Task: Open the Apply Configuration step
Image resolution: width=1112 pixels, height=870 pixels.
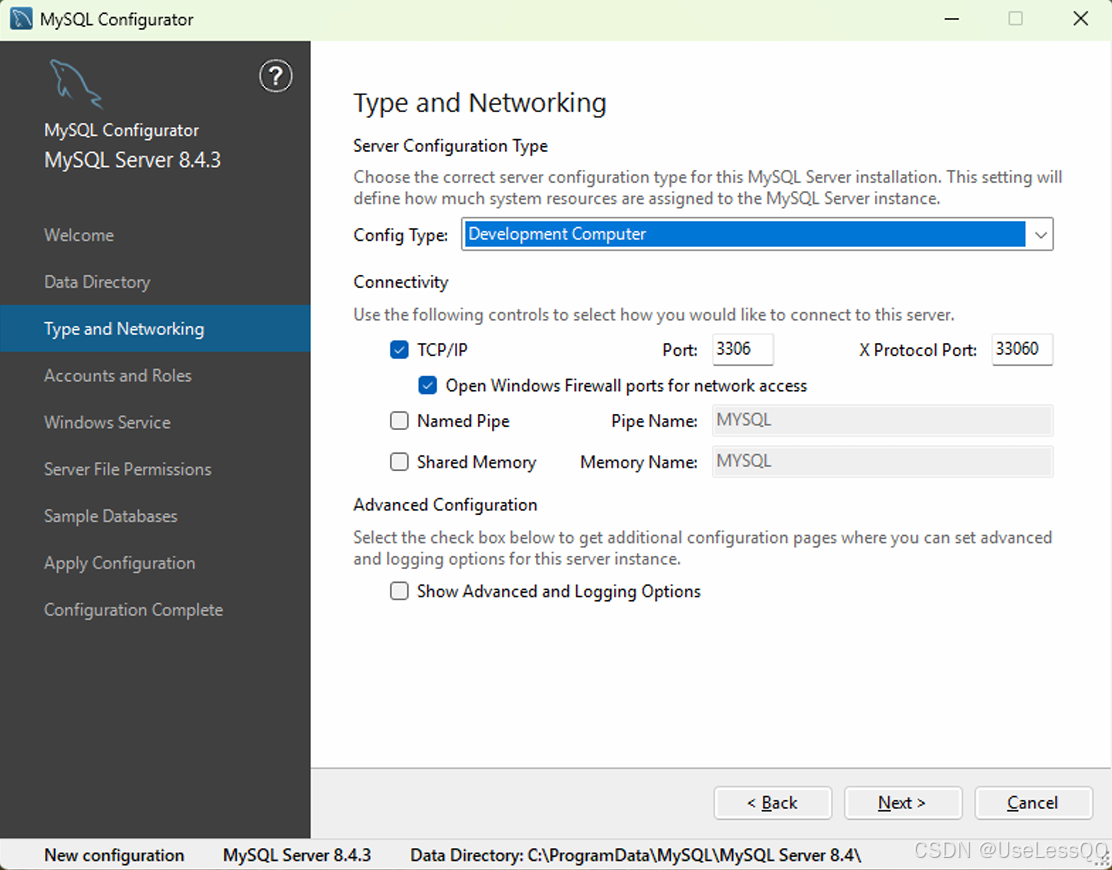Action: 120,562
